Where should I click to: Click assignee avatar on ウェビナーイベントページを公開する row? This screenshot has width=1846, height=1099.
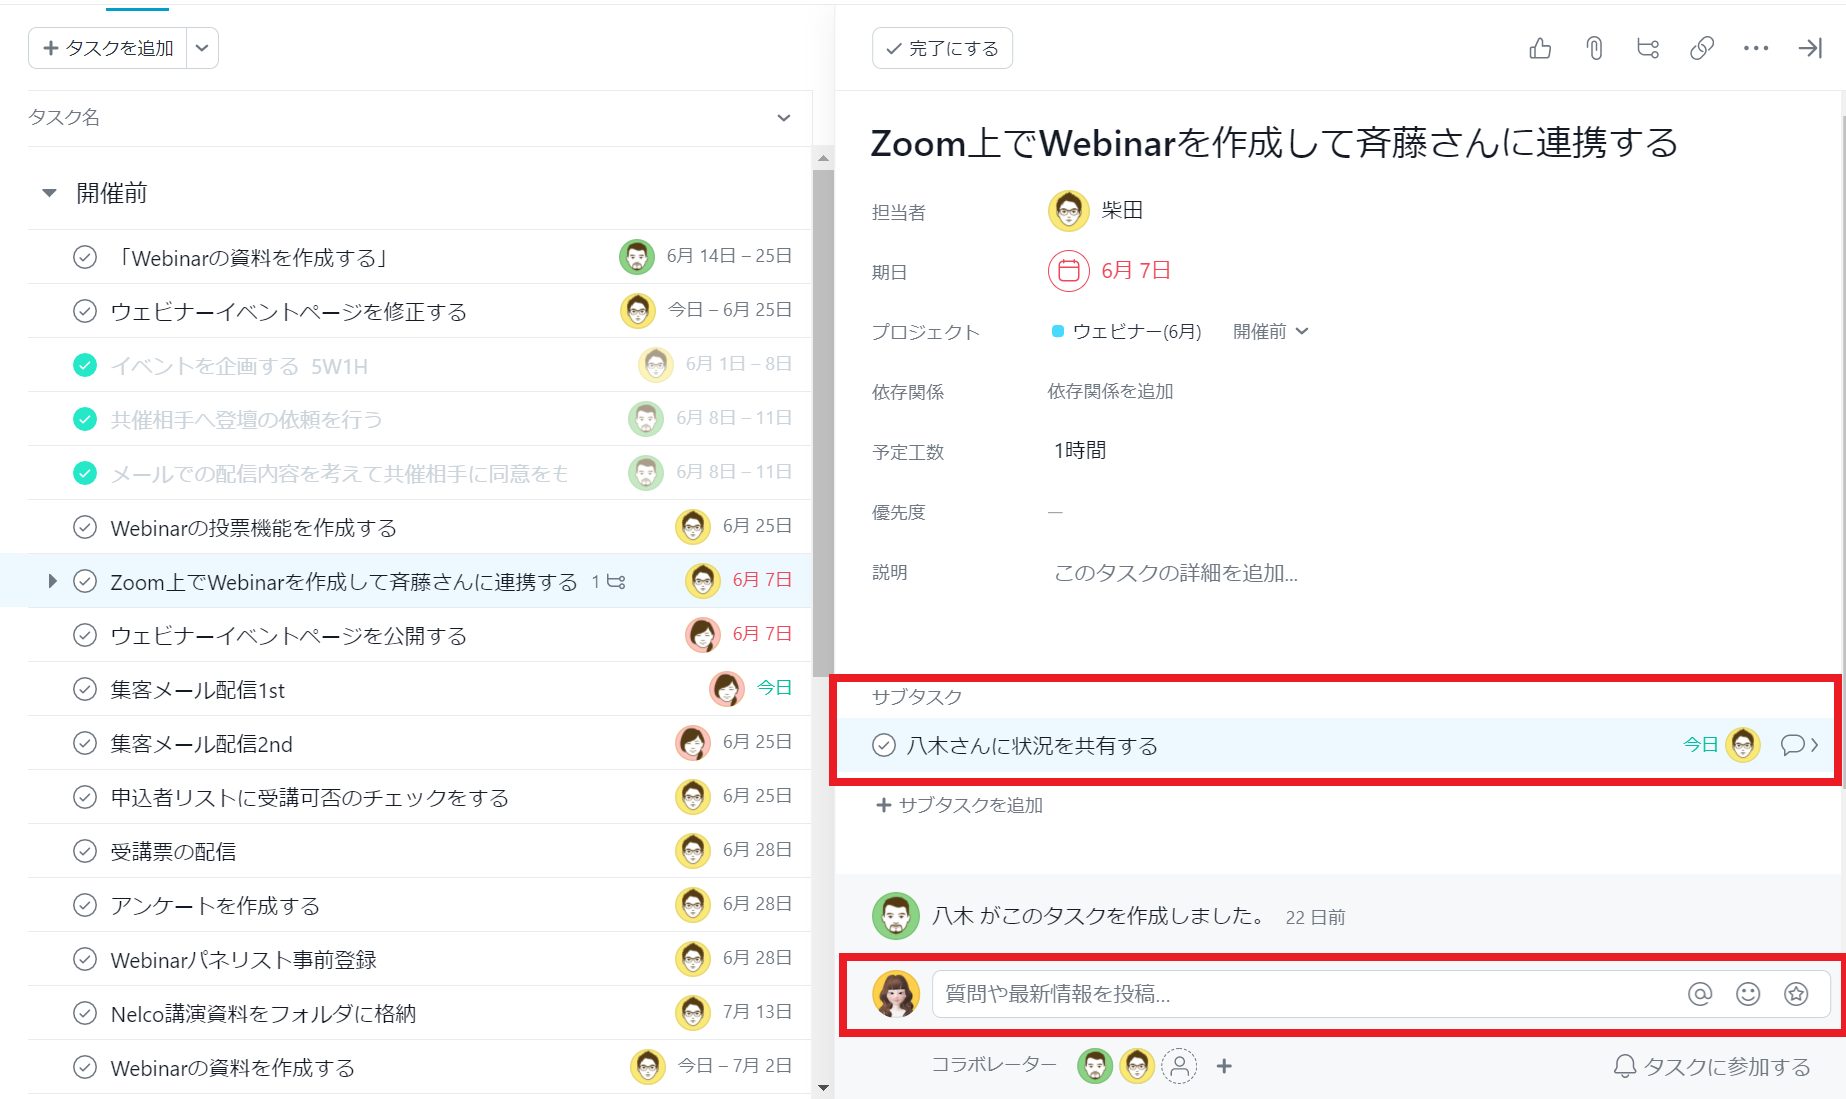(x=703, y=635)
